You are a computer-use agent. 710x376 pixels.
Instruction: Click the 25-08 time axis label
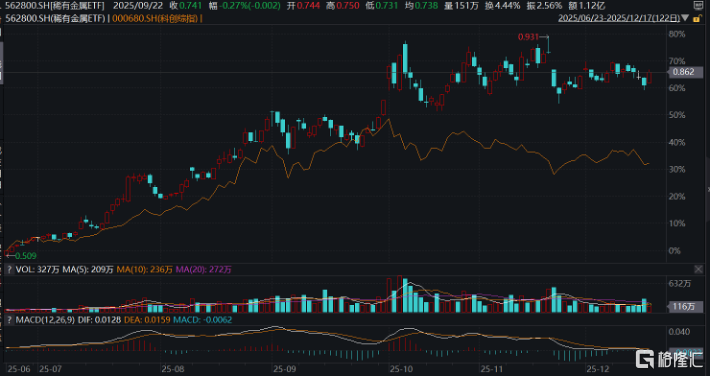[x=173, y=369]
